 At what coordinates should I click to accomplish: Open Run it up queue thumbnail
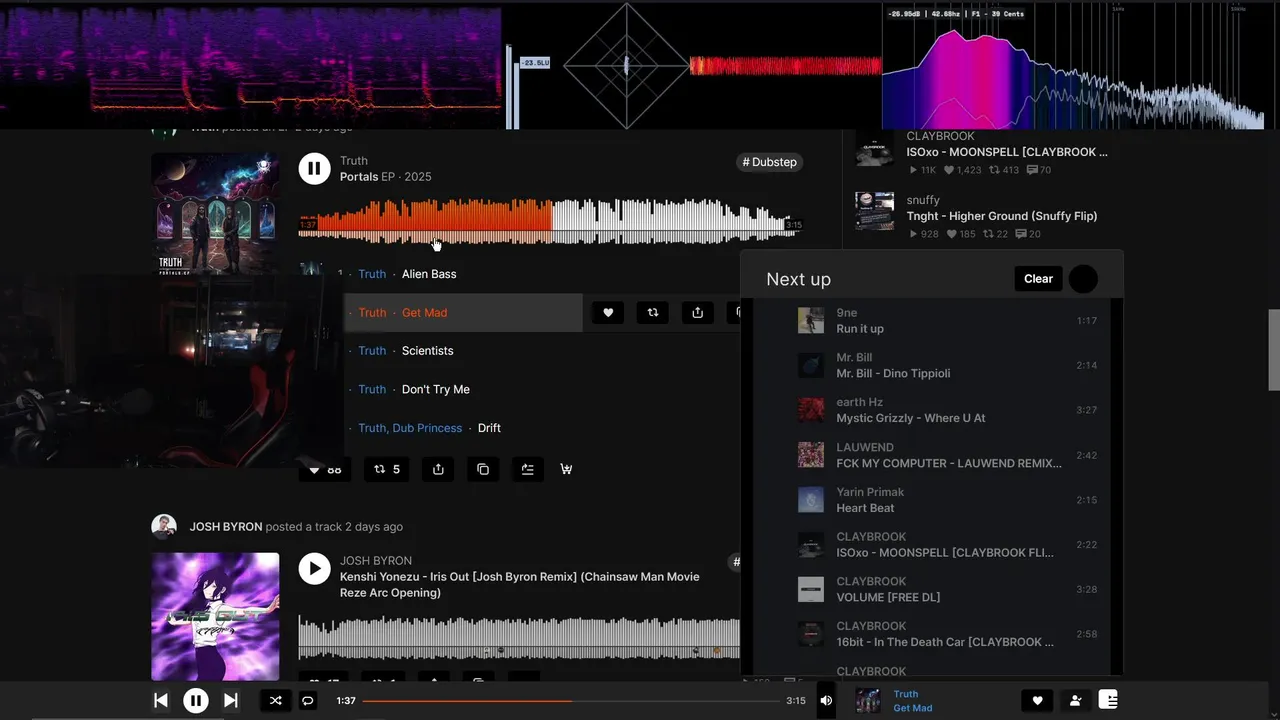pos(811,321)
